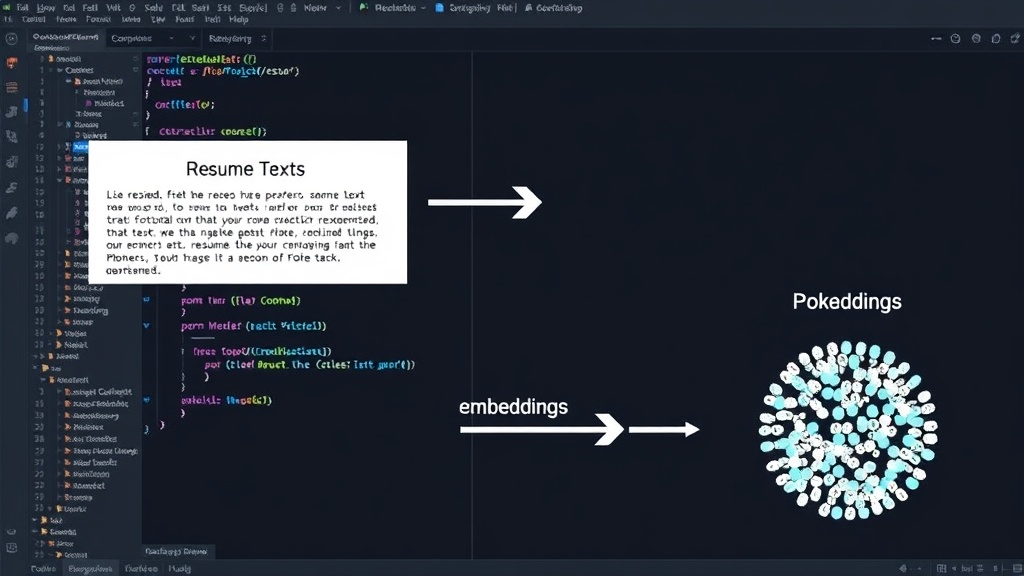Click the bottom-most icon in the left activity bar
This screenshot has width=1024, height=576.
[12, 549]
